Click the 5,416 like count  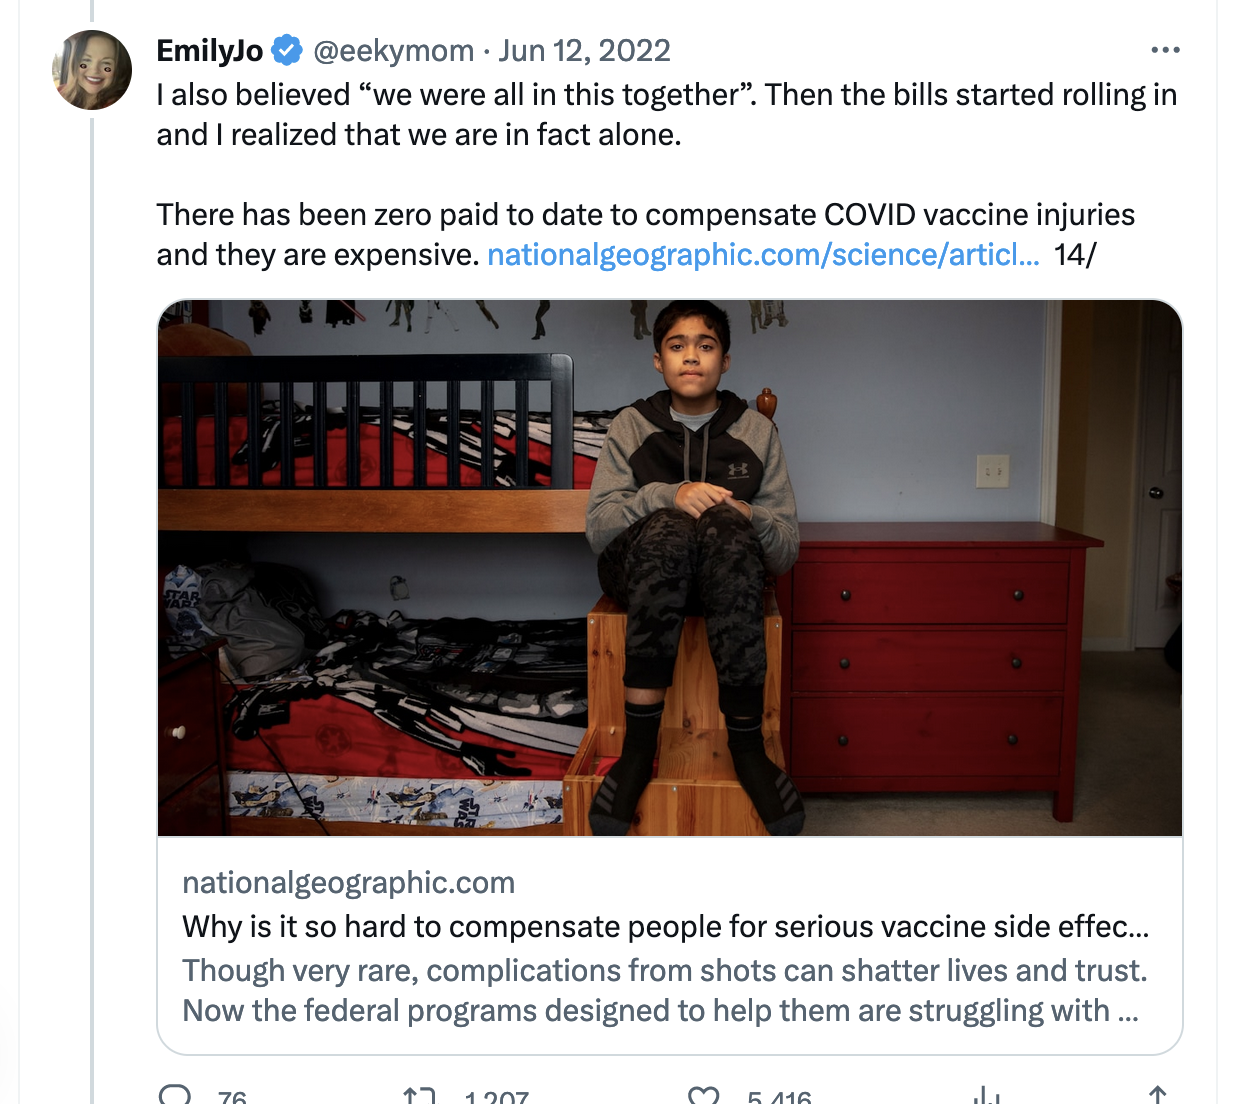point(779,1097)
